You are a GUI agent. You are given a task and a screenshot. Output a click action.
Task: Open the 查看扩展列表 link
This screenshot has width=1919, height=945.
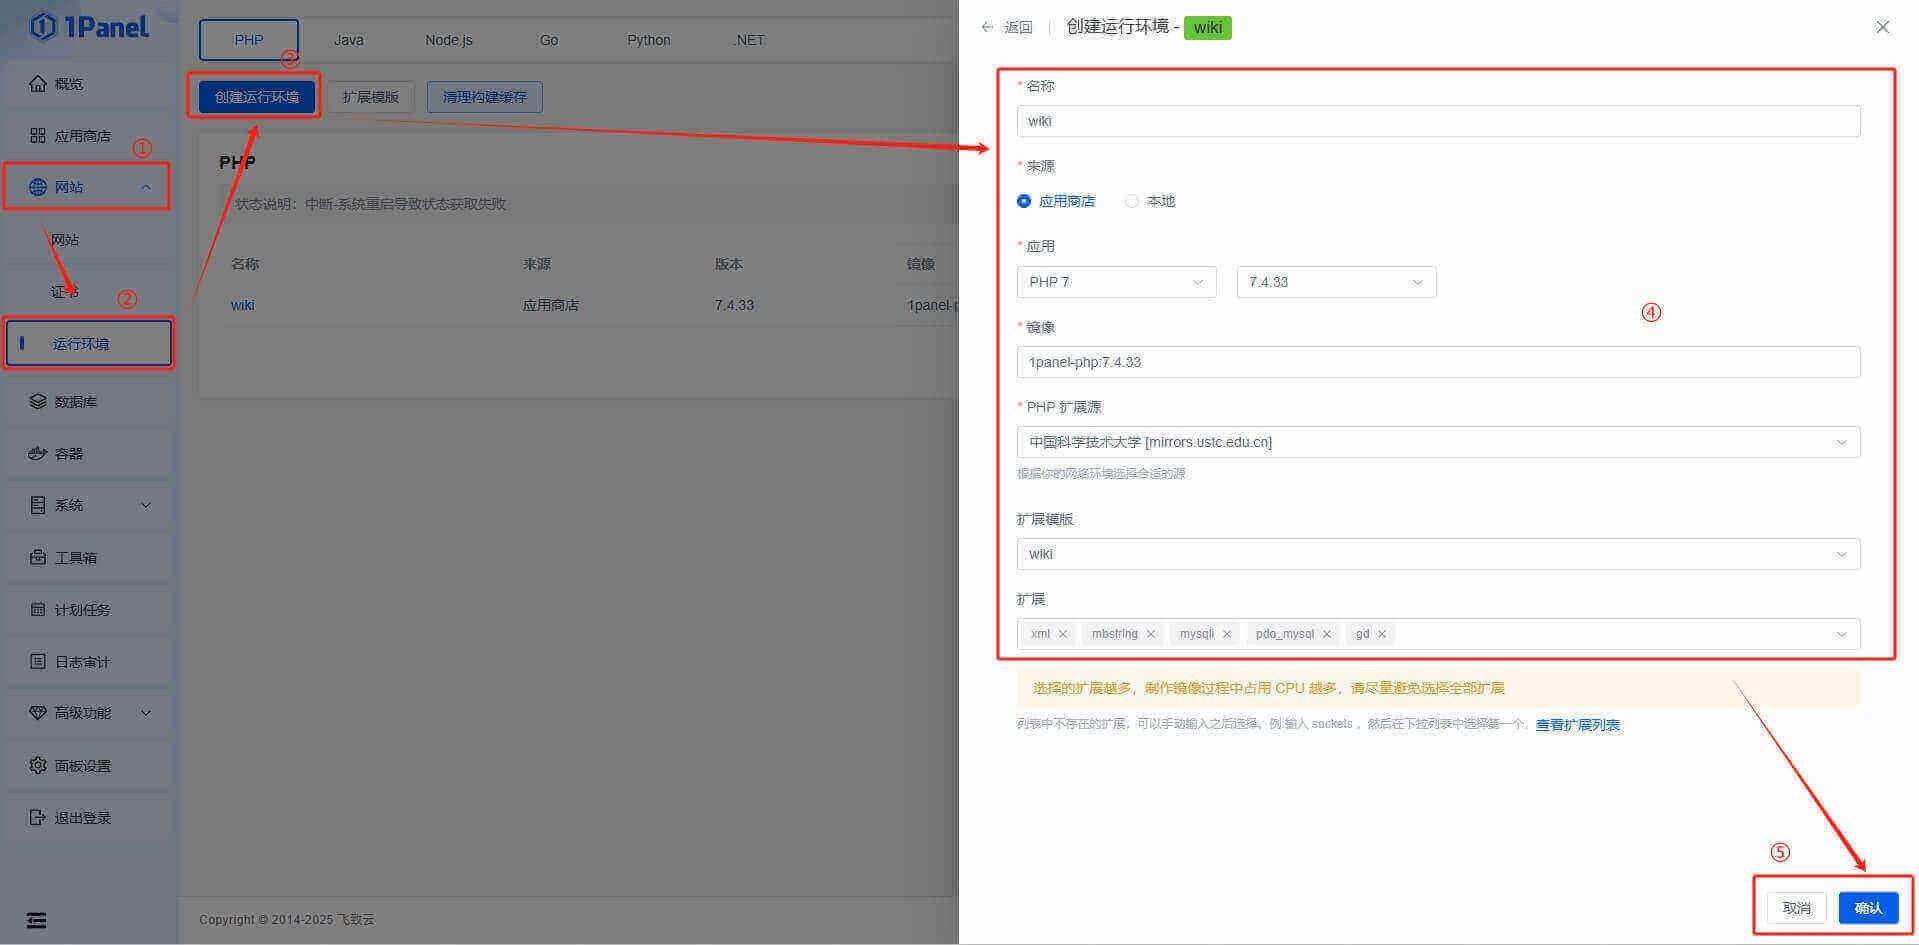[1577, 725]
